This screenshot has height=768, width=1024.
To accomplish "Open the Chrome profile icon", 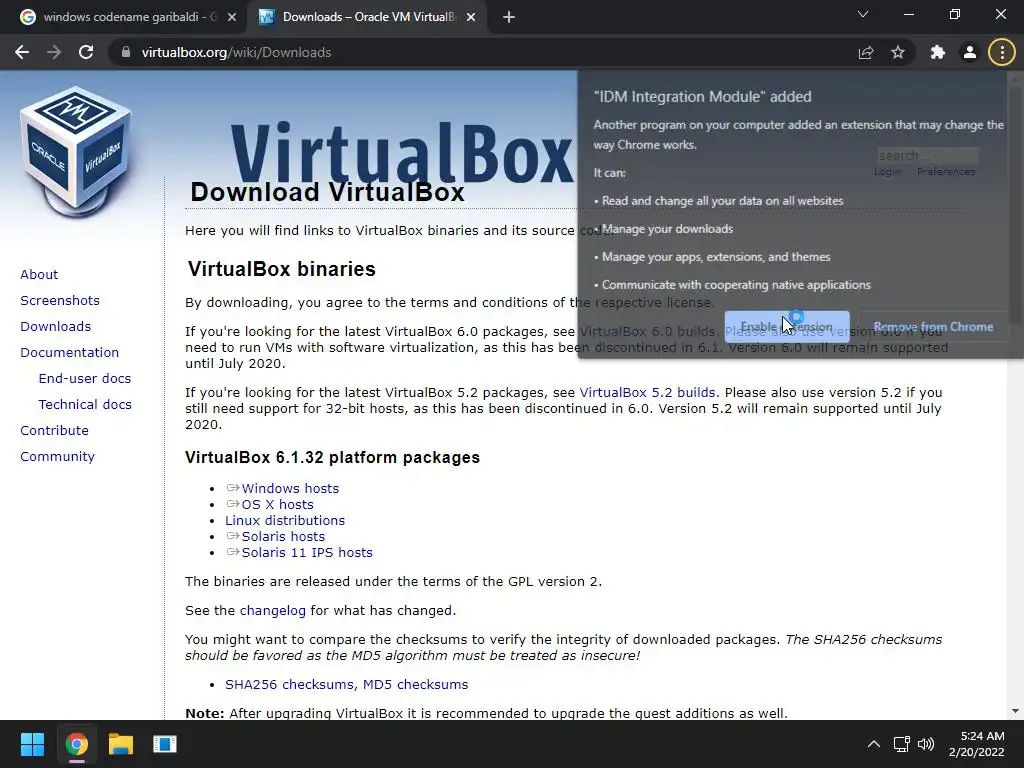I will tap(970, 52).
